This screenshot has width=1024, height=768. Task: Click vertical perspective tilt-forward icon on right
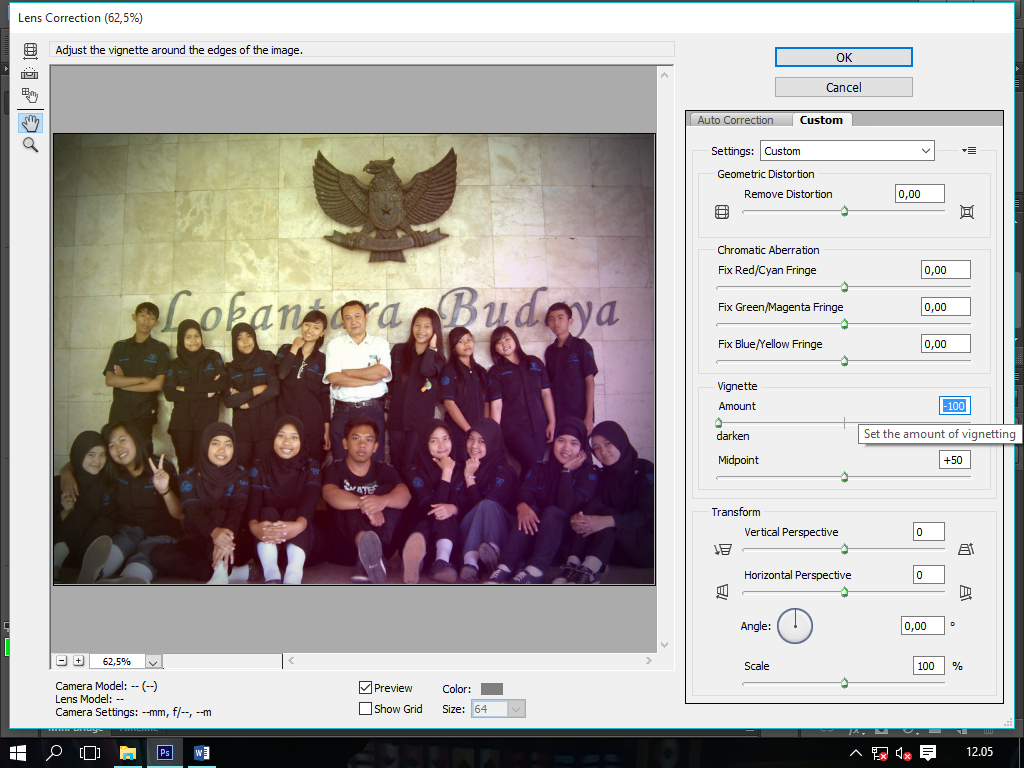click(966, 549)
